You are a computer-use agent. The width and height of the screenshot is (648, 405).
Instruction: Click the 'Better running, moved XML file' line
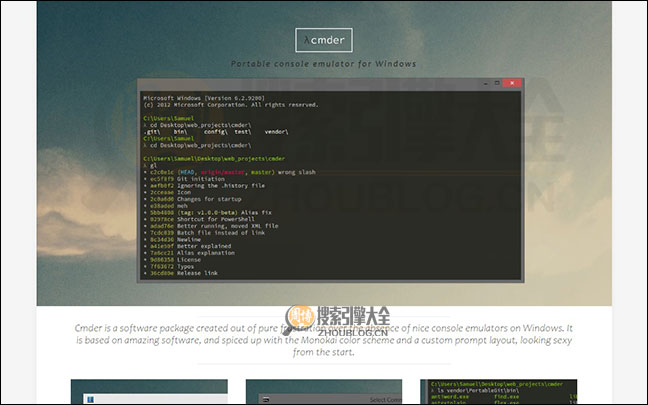coord(211,226)
